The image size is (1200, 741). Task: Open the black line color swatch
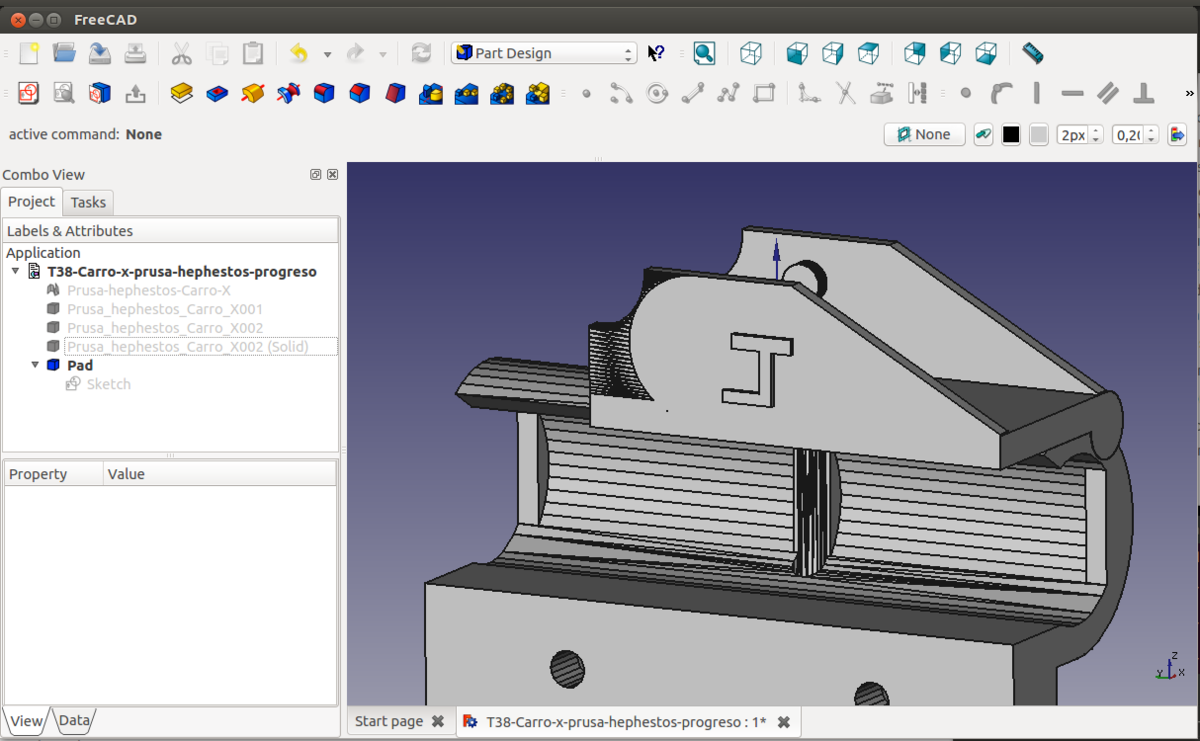[1011, 134]
